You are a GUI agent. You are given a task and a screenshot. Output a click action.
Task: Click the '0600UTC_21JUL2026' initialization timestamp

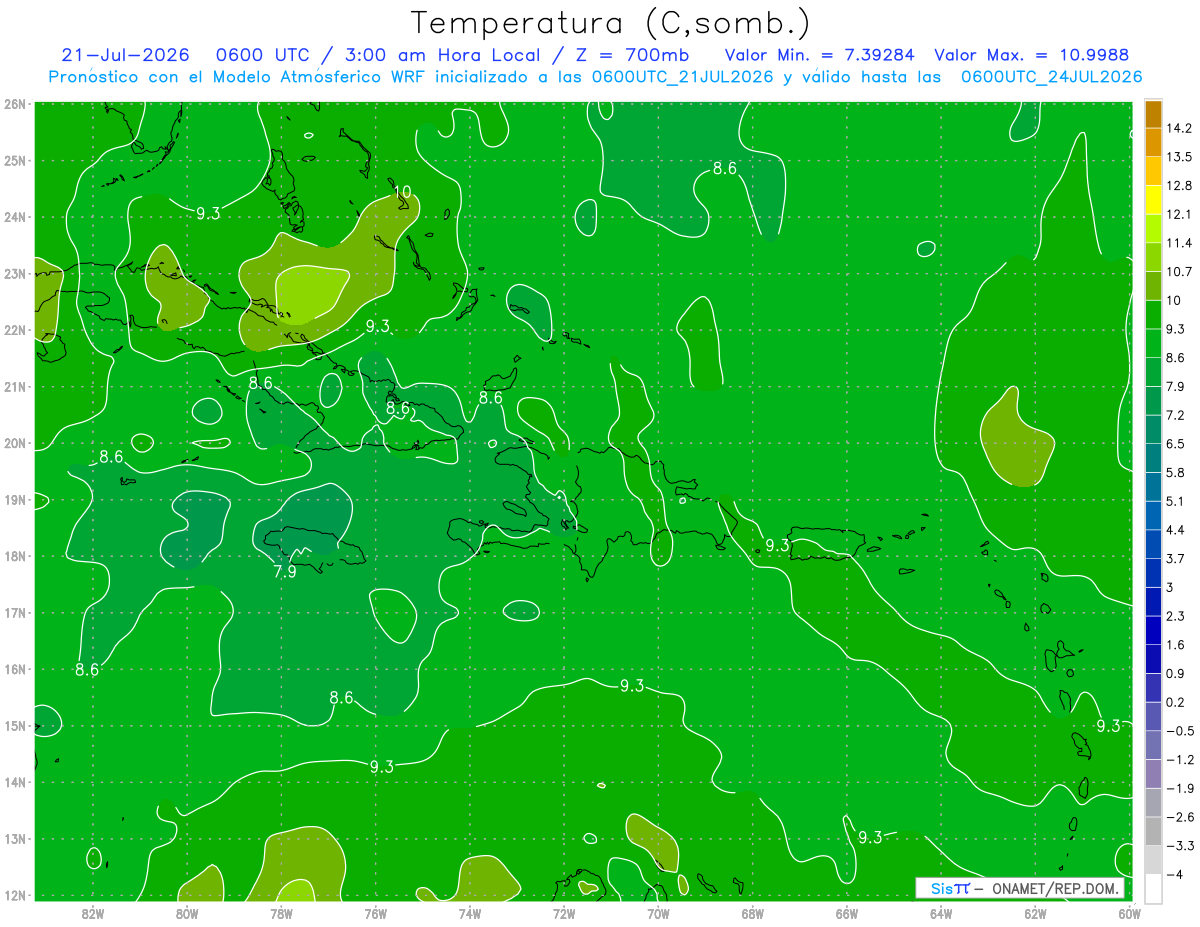pyautogui.click(x=682, y=76)
